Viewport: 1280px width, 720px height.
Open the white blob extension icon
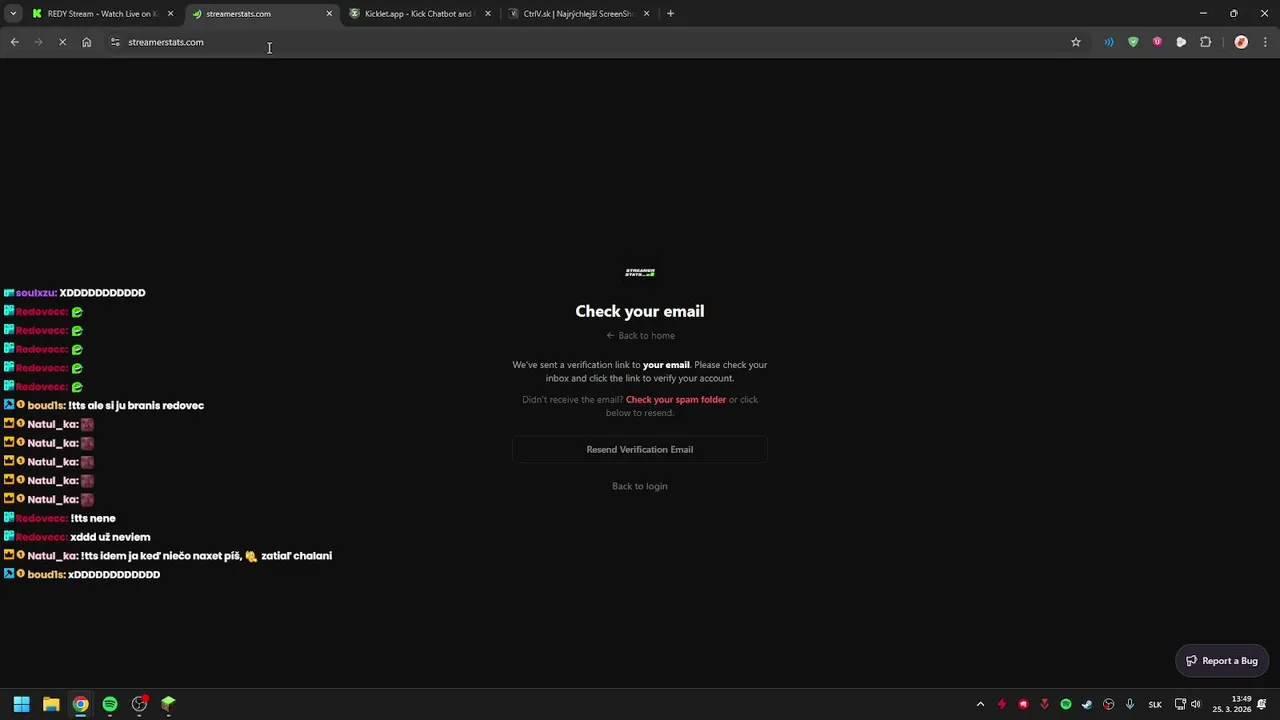click(x=1181, y=42)
